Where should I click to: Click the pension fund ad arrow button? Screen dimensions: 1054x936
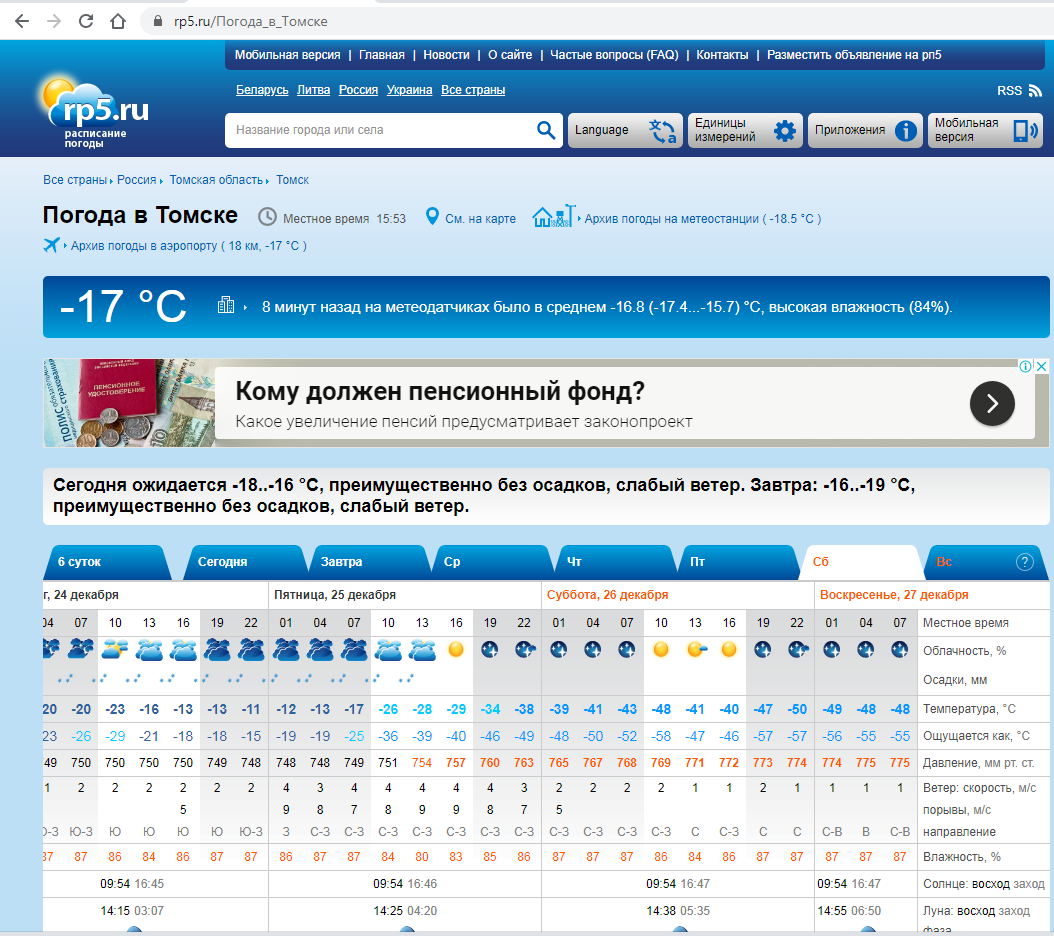[x=992, y=403]
